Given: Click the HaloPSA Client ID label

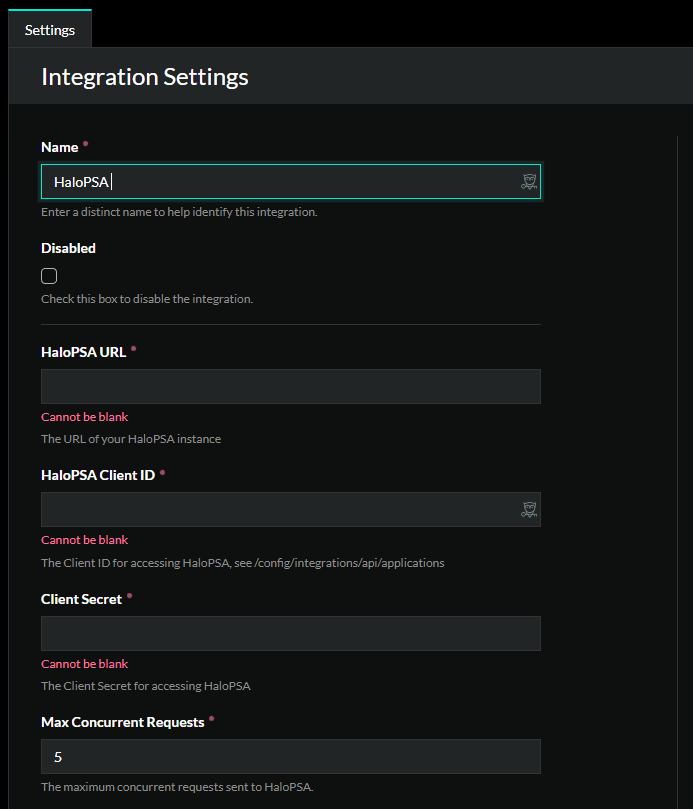Looking at the screenshot, I should tap(98, 475).
